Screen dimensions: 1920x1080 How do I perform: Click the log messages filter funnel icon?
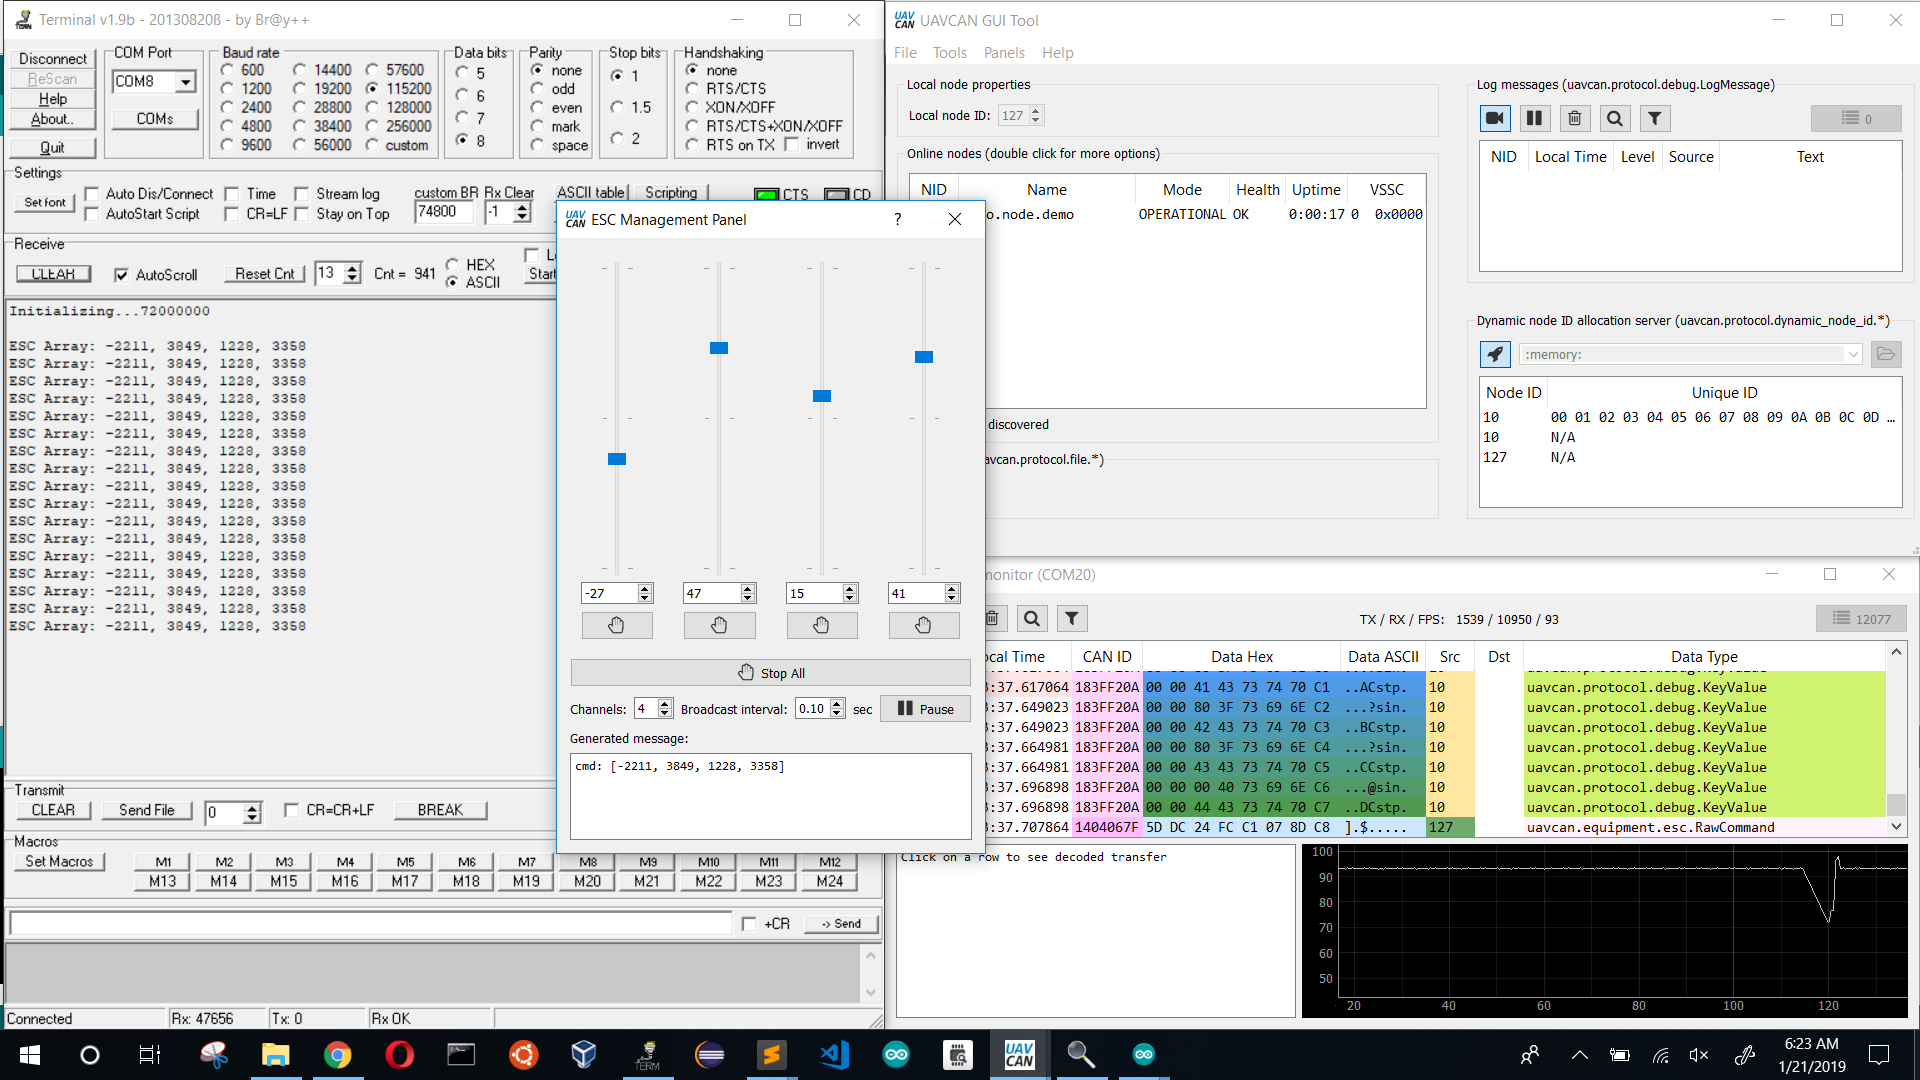1654,118
